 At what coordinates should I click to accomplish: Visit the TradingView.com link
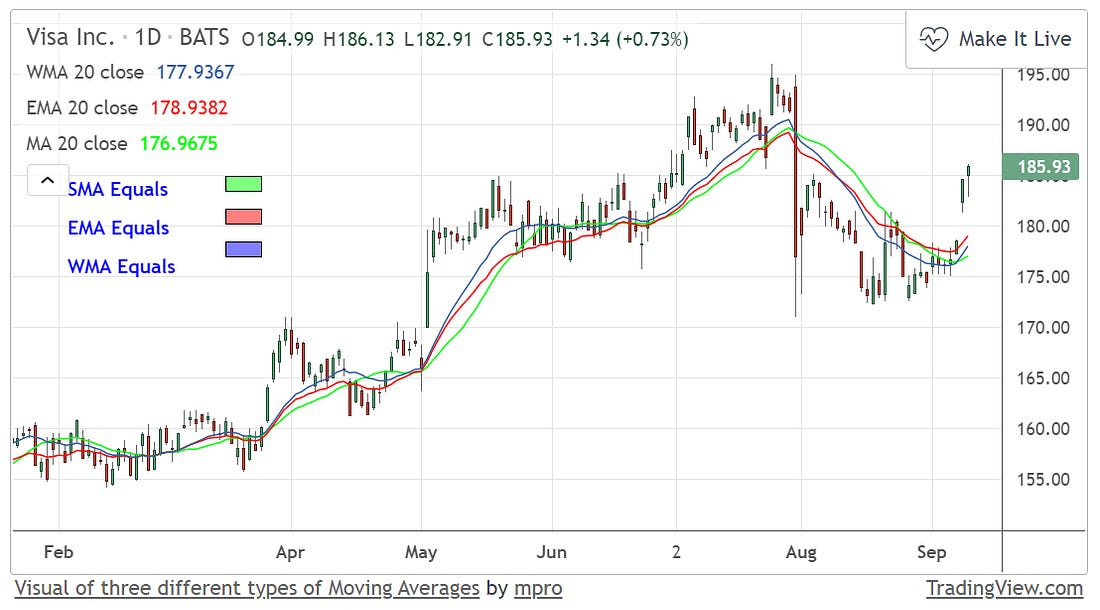(x=1005, y=588)
